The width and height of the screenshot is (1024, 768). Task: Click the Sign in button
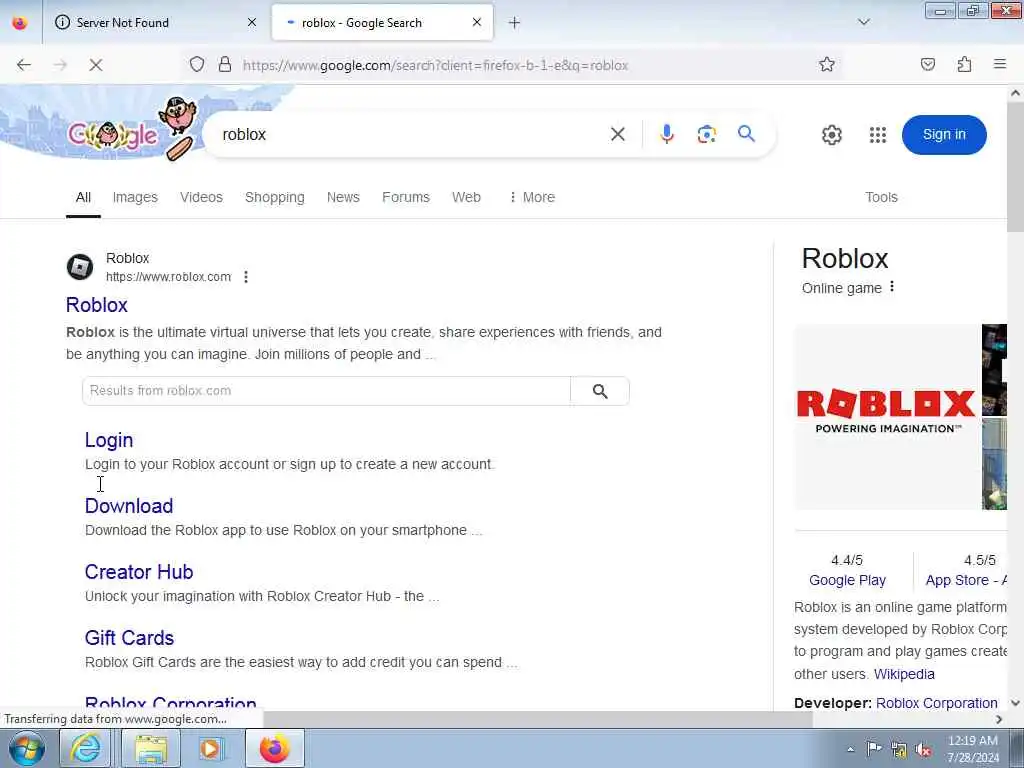(944, 135)
